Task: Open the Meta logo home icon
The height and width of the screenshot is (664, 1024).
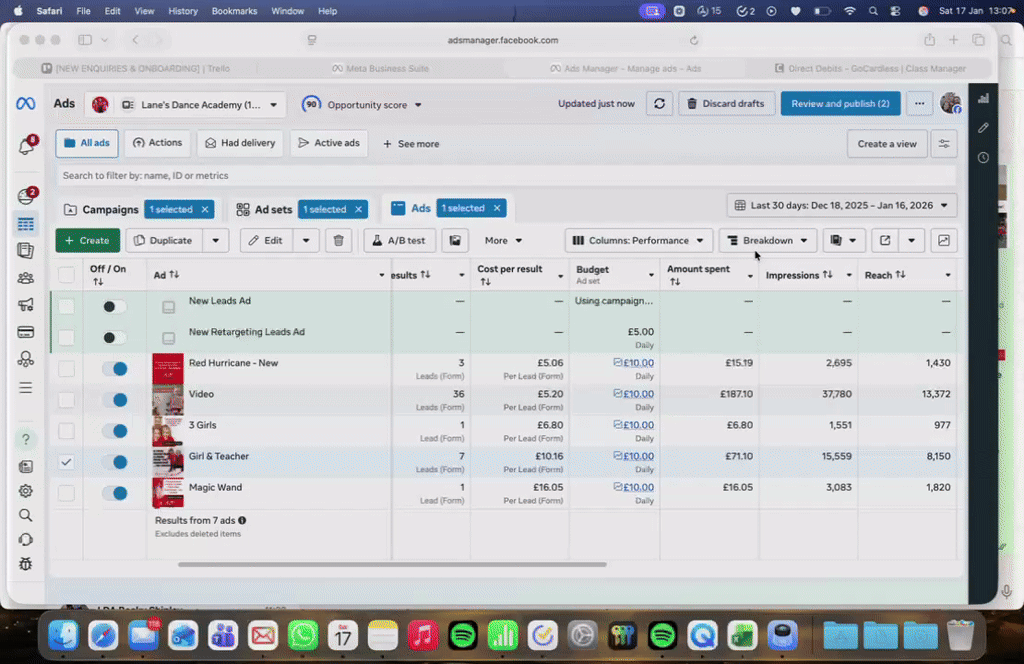Action: coord(25,104)
